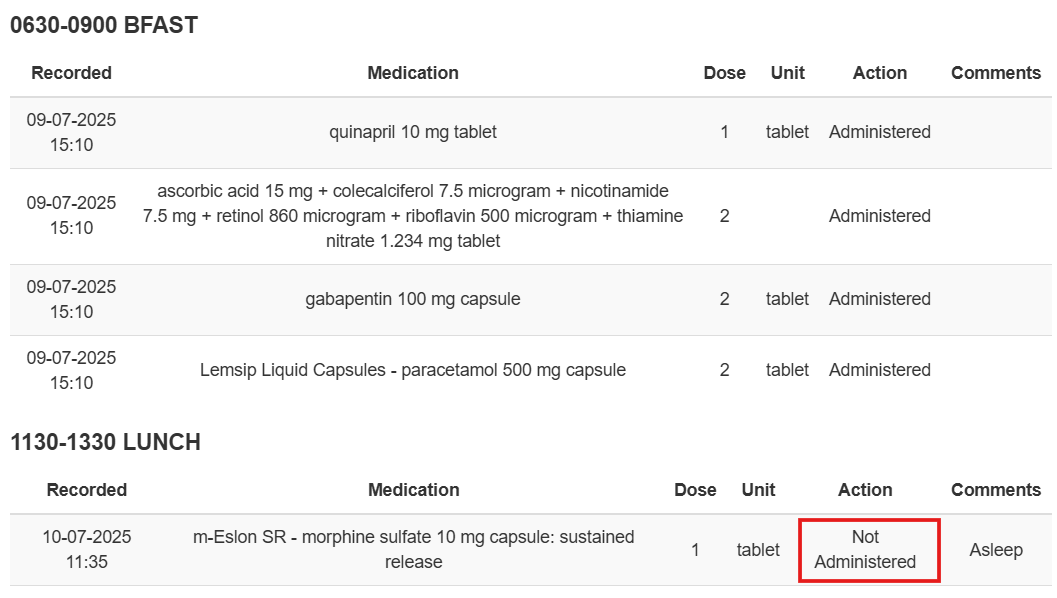The image size is (1057, 598).
Task: Click the 10-07-2025 11:35 recorded timestamp
Action: click(86, 549)
